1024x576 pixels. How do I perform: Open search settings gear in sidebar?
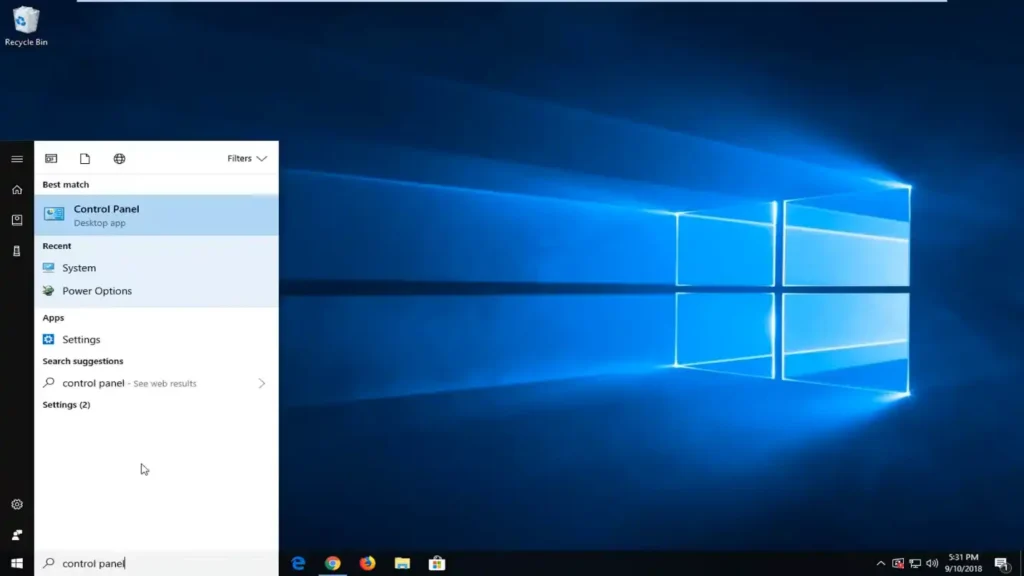point(17,505)
